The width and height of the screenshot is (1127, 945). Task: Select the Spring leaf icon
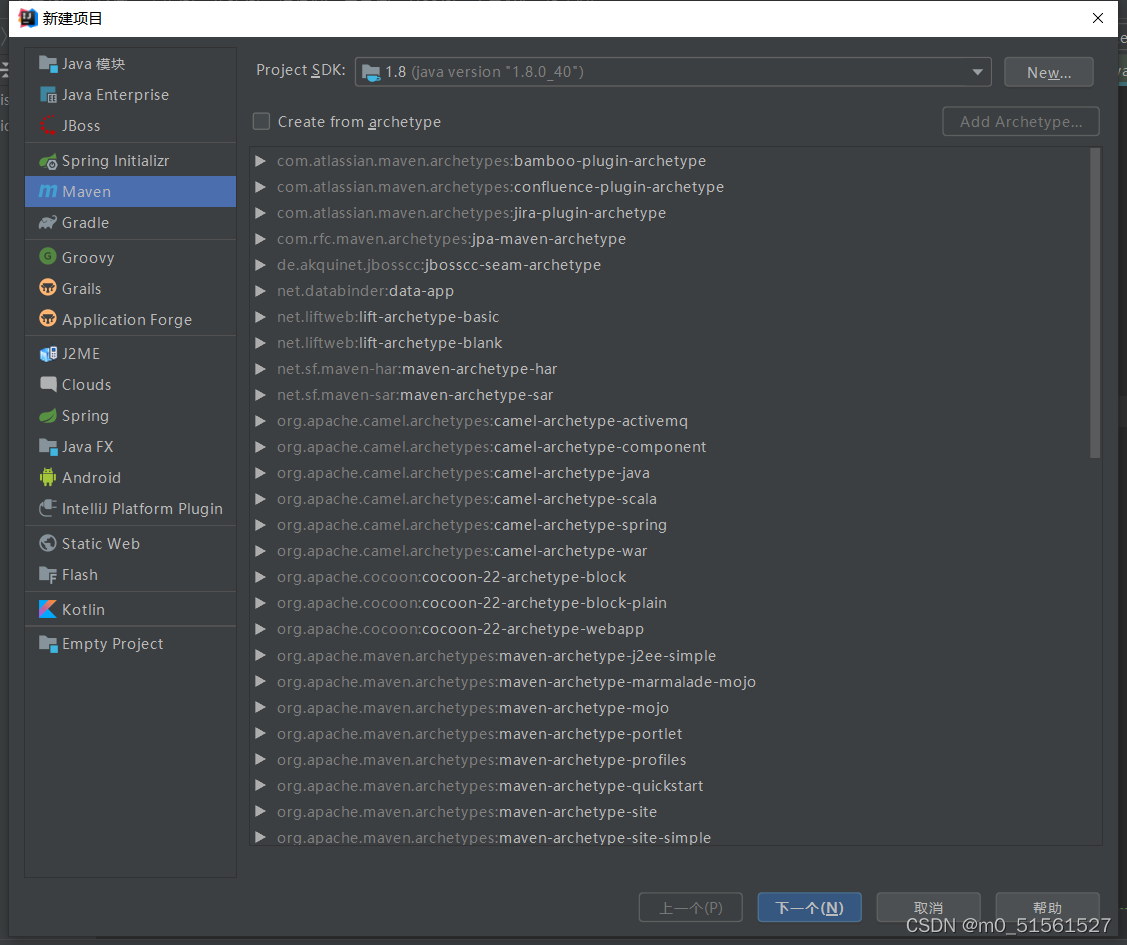pyautogui.click(x=48, y=415)
